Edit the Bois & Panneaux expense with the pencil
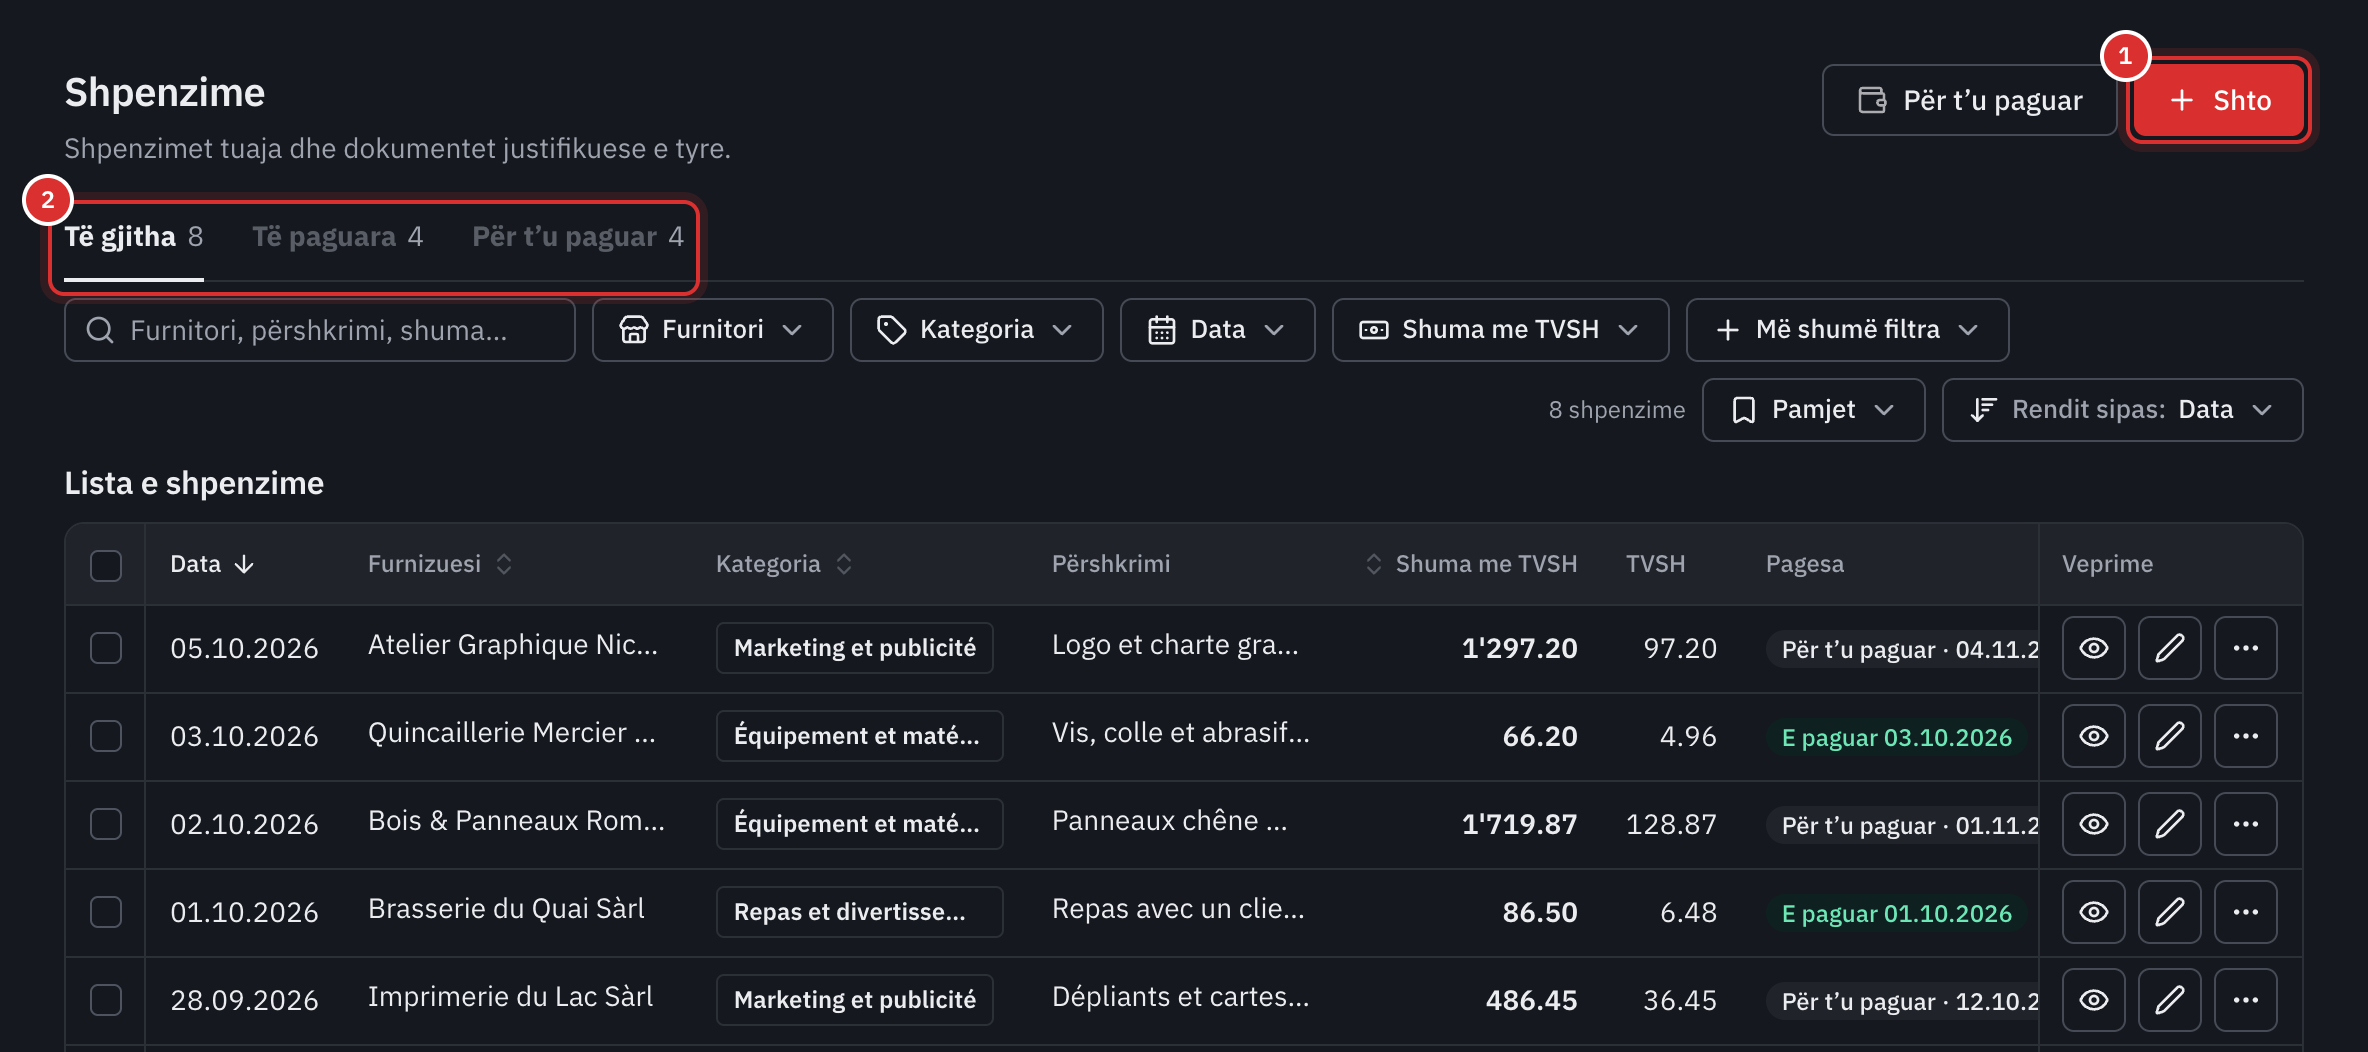This screenshot has height=1052, width=2368. pos(2169,824)
